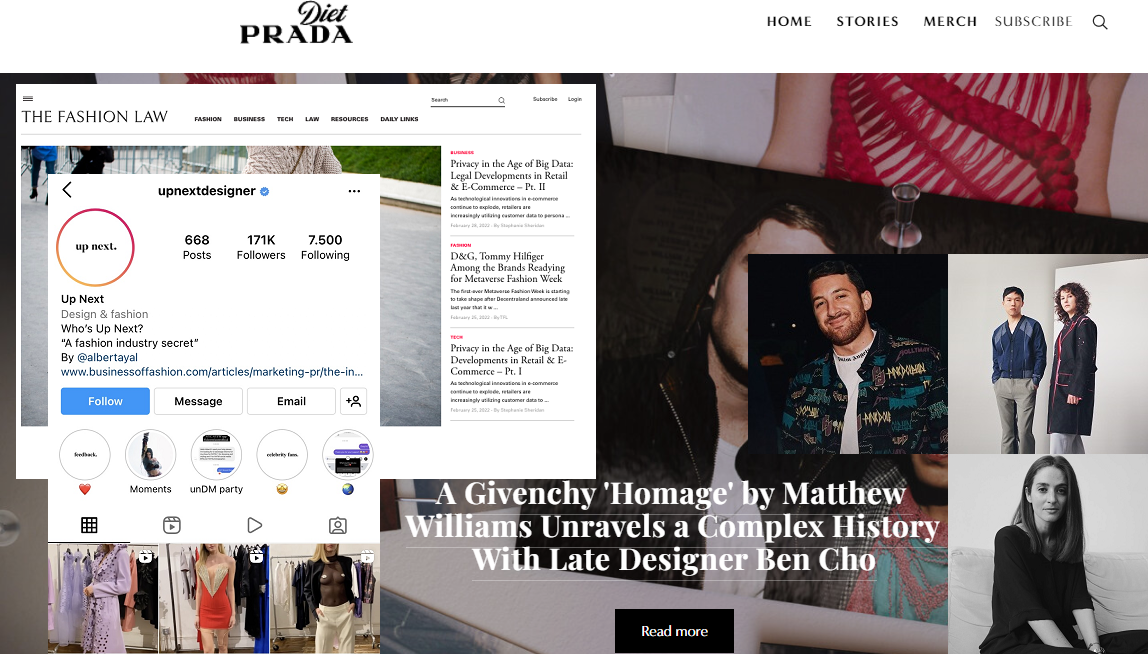The height and width of the screenshot is (654, 1148).
Task: Click the back arrow on upnextdesigner profile
Action: click(x=67, y=190)
